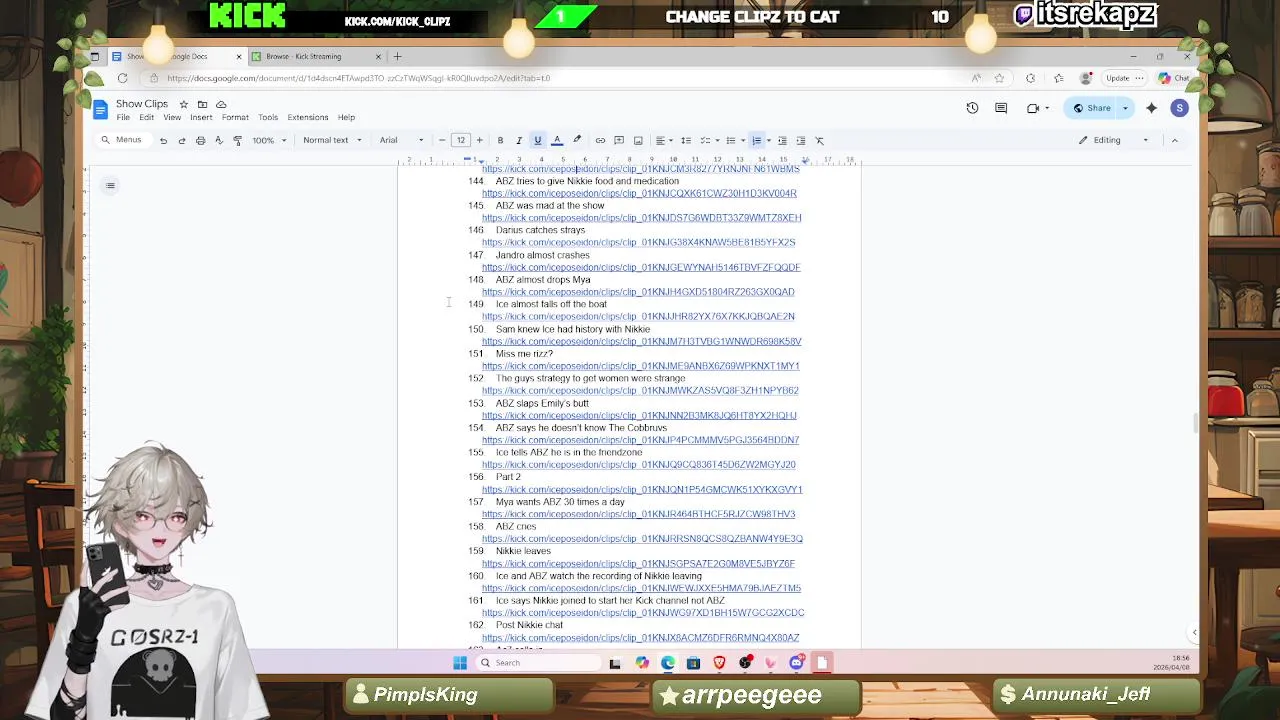Viewport: 1280px width, 720px height.
Task: Click the Menus search box
Action: 122,140
